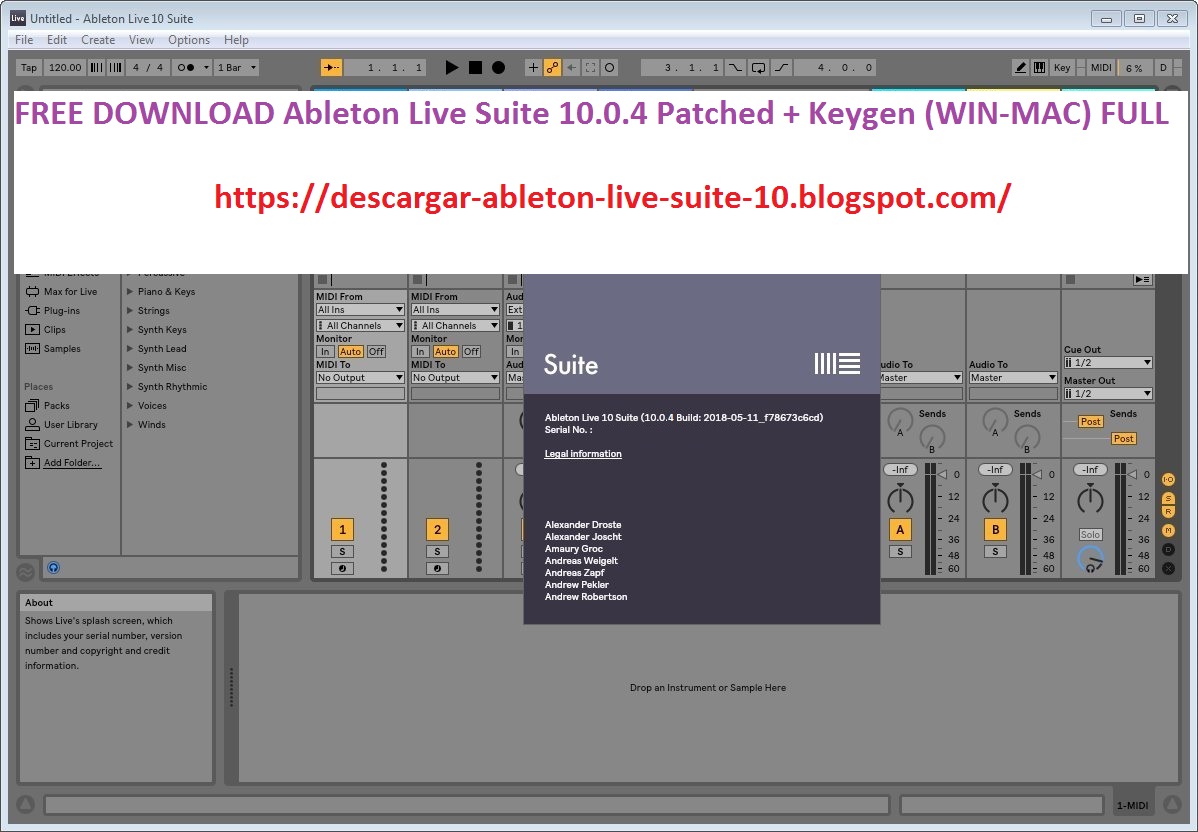
Task: Click the Capture MIDI button
Action: (590, 67)
